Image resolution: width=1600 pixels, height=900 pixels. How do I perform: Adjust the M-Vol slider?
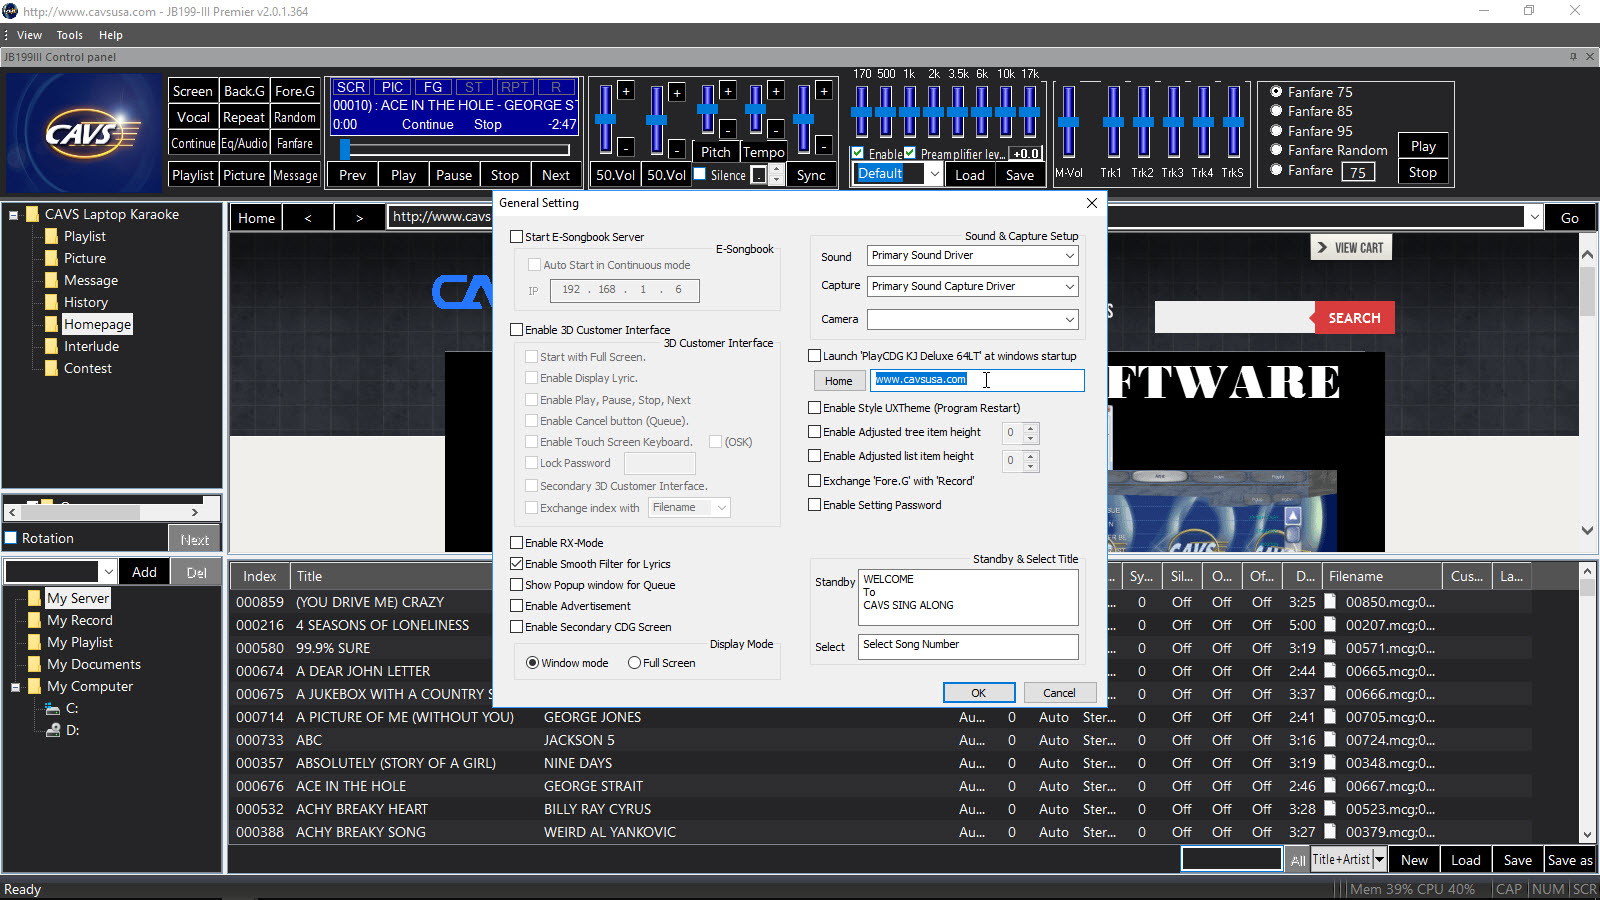pyautogui.click(x=1069, y=122)
